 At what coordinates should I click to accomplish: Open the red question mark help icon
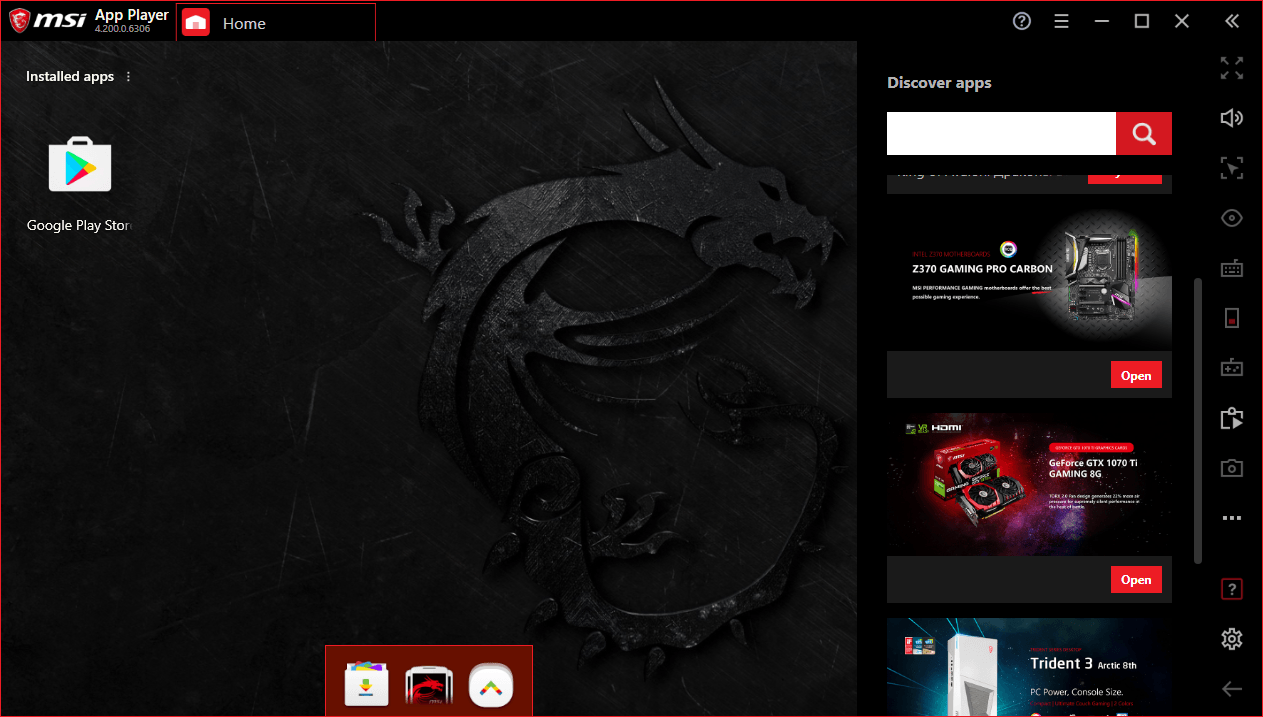click(x=1232, y=589)
